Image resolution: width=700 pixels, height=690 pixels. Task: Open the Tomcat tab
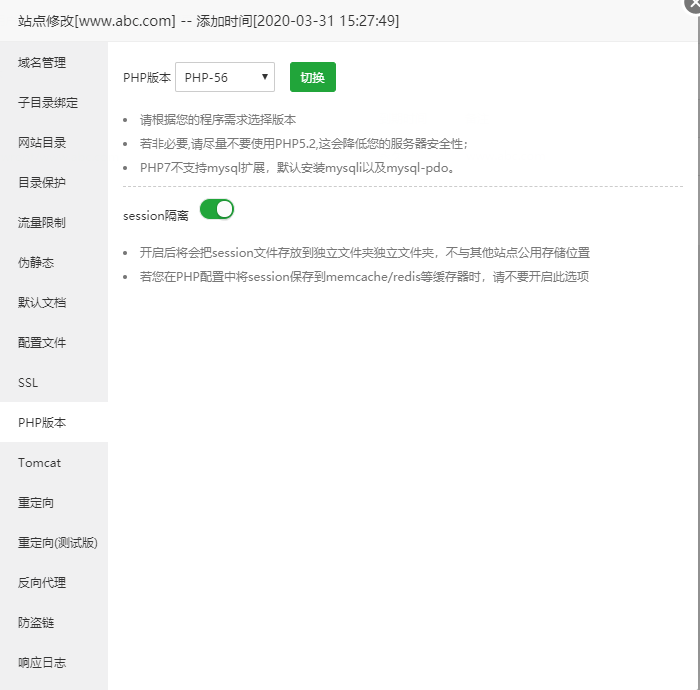click(54, 462)
